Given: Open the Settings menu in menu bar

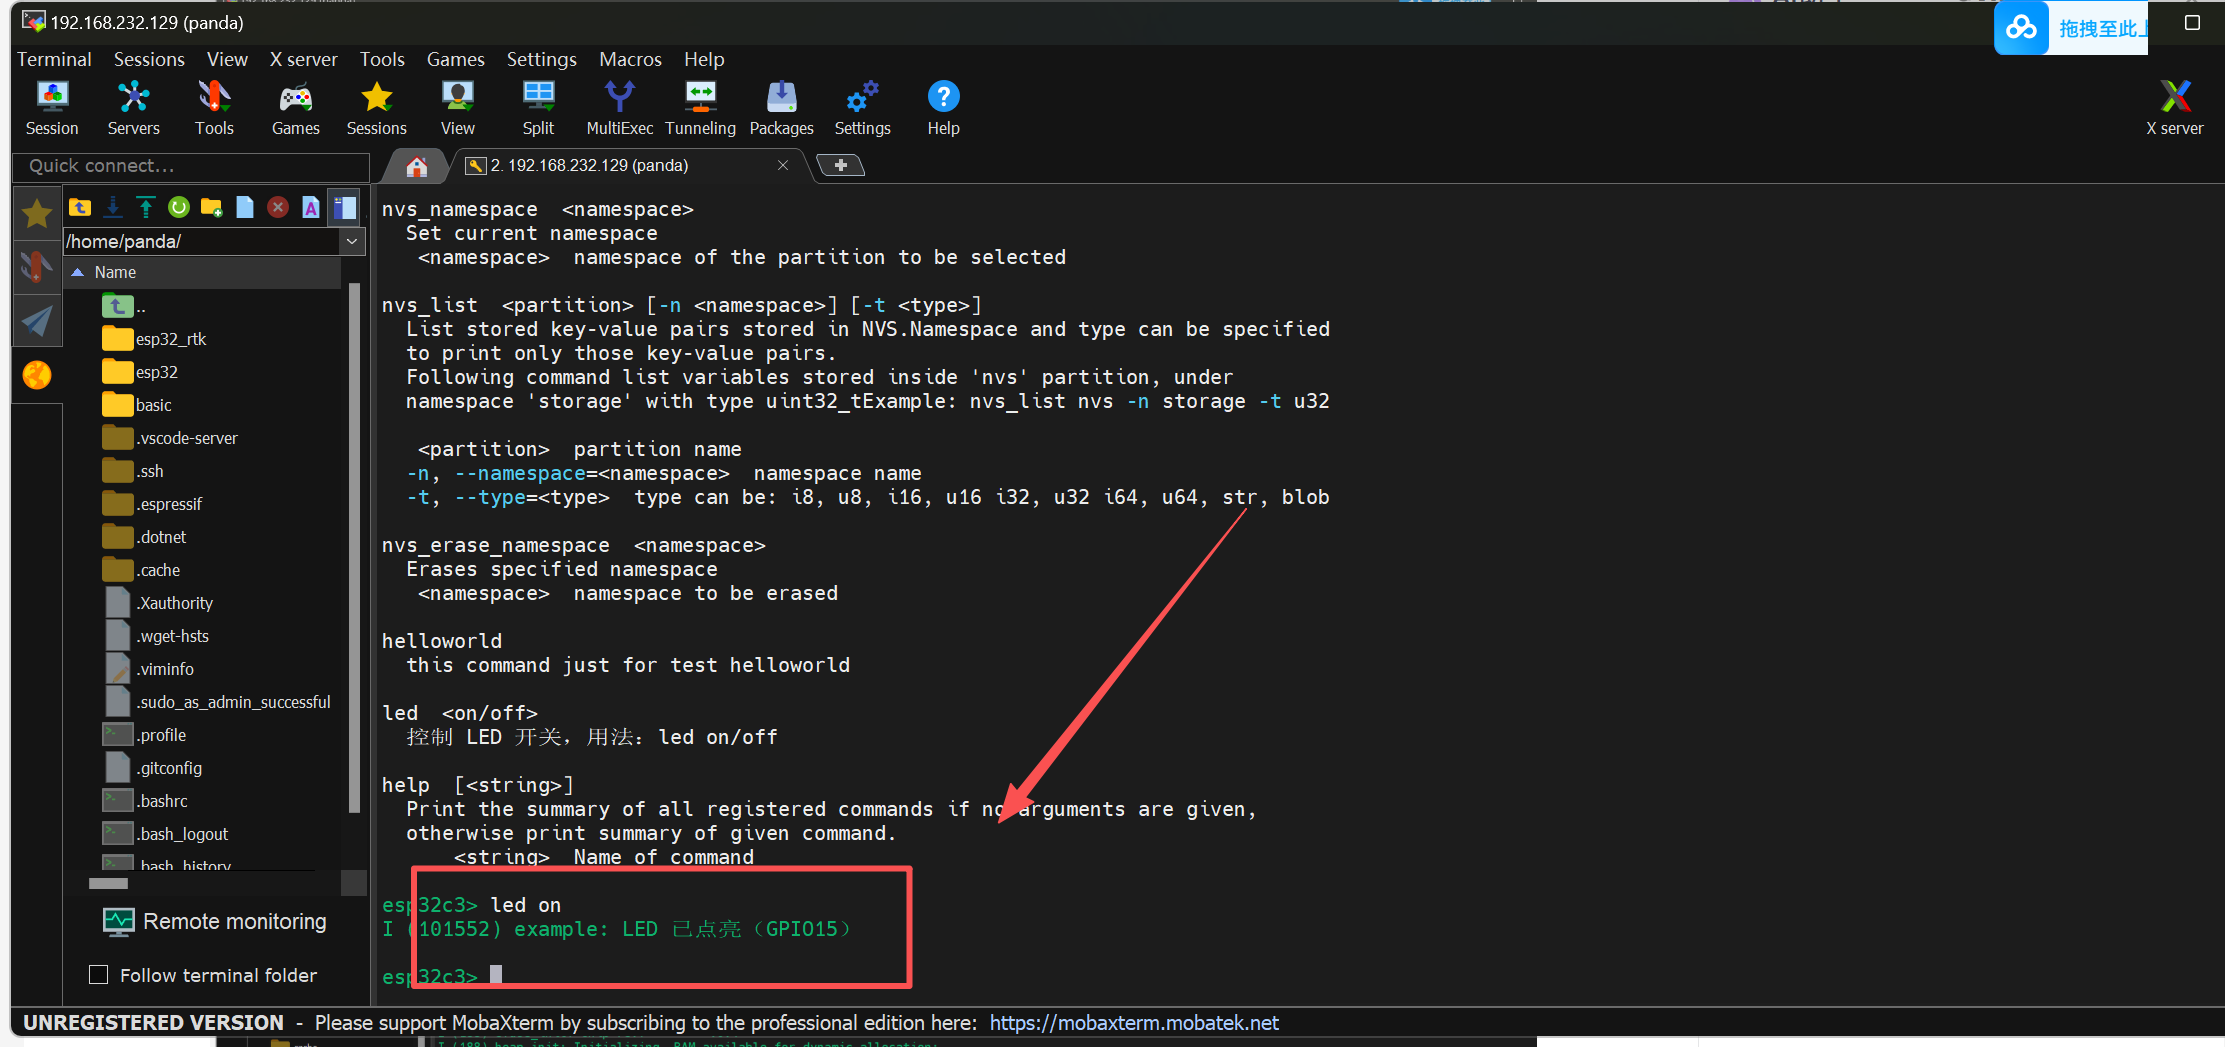Looking at the screenshot, I should coord(541,59).
